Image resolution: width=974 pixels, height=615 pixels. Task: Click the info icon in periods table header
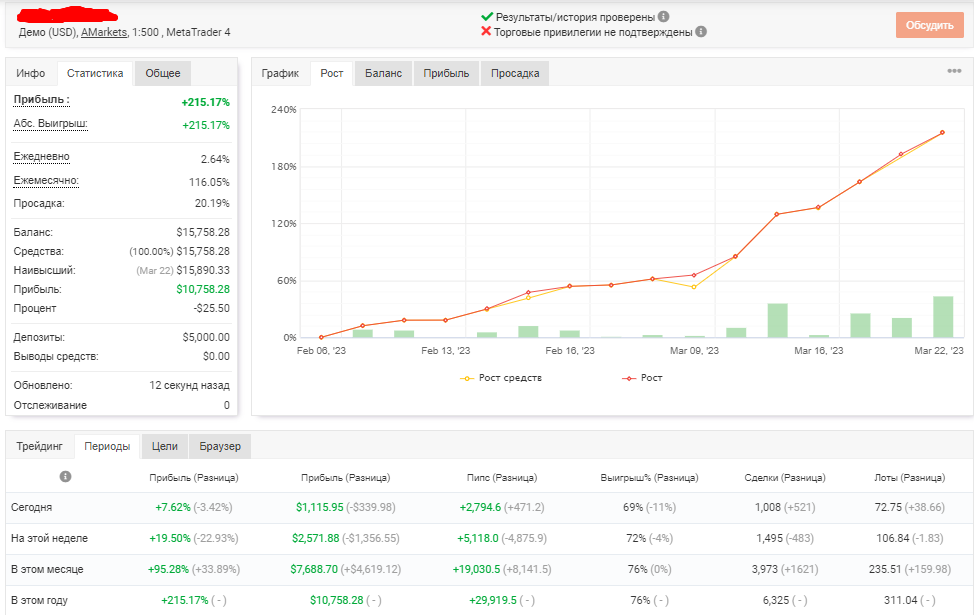(x=65, y=476)
